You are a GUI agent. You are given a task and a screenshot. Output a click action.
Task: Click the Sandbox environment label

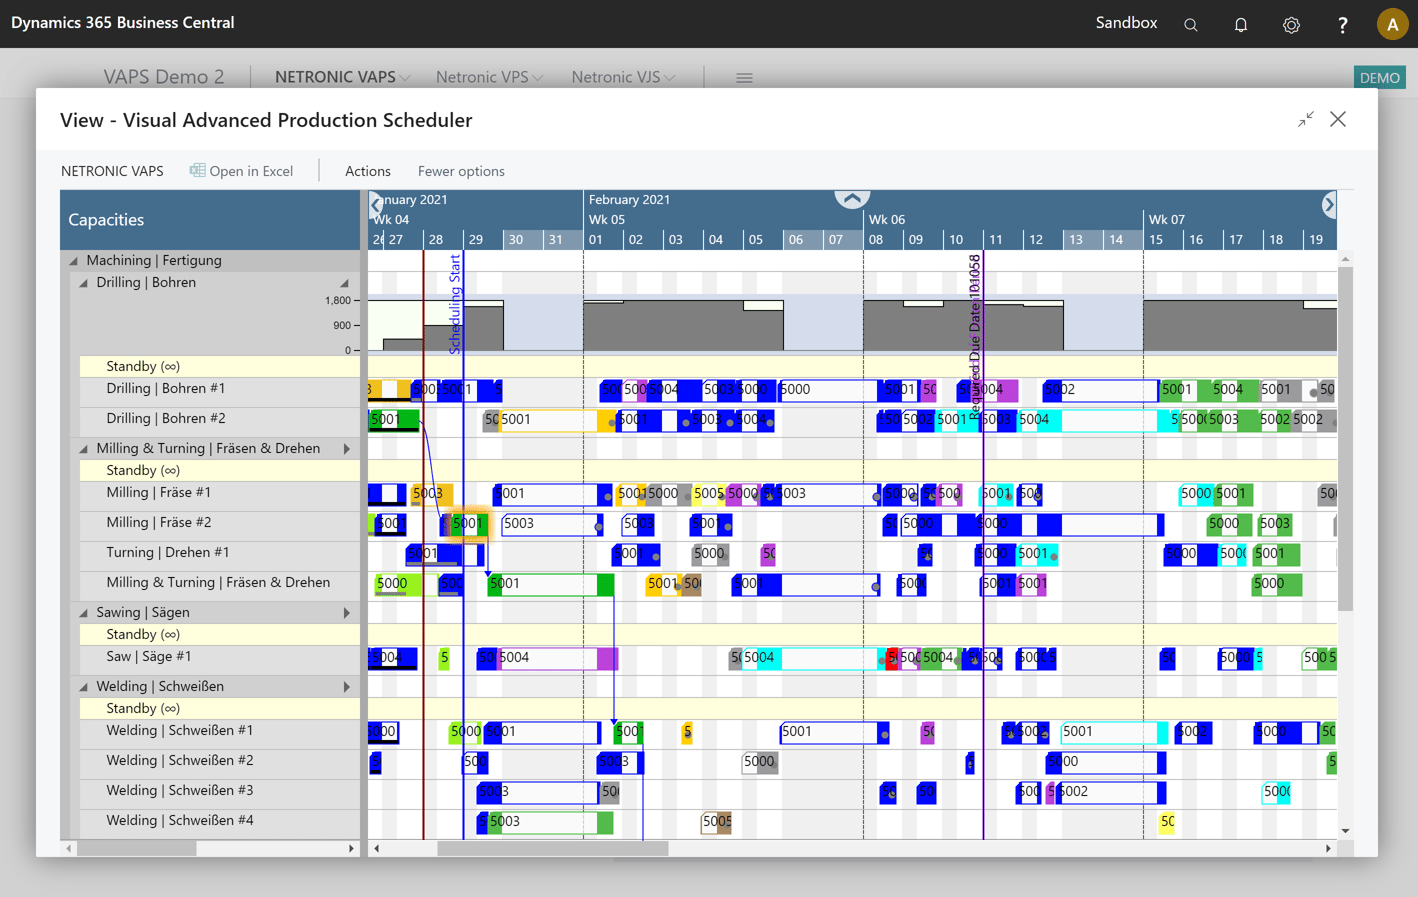1126,22
